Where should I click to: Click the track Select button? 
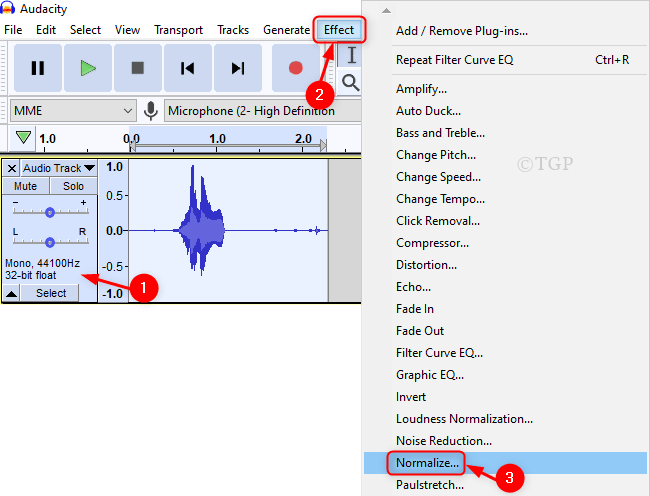51,293
